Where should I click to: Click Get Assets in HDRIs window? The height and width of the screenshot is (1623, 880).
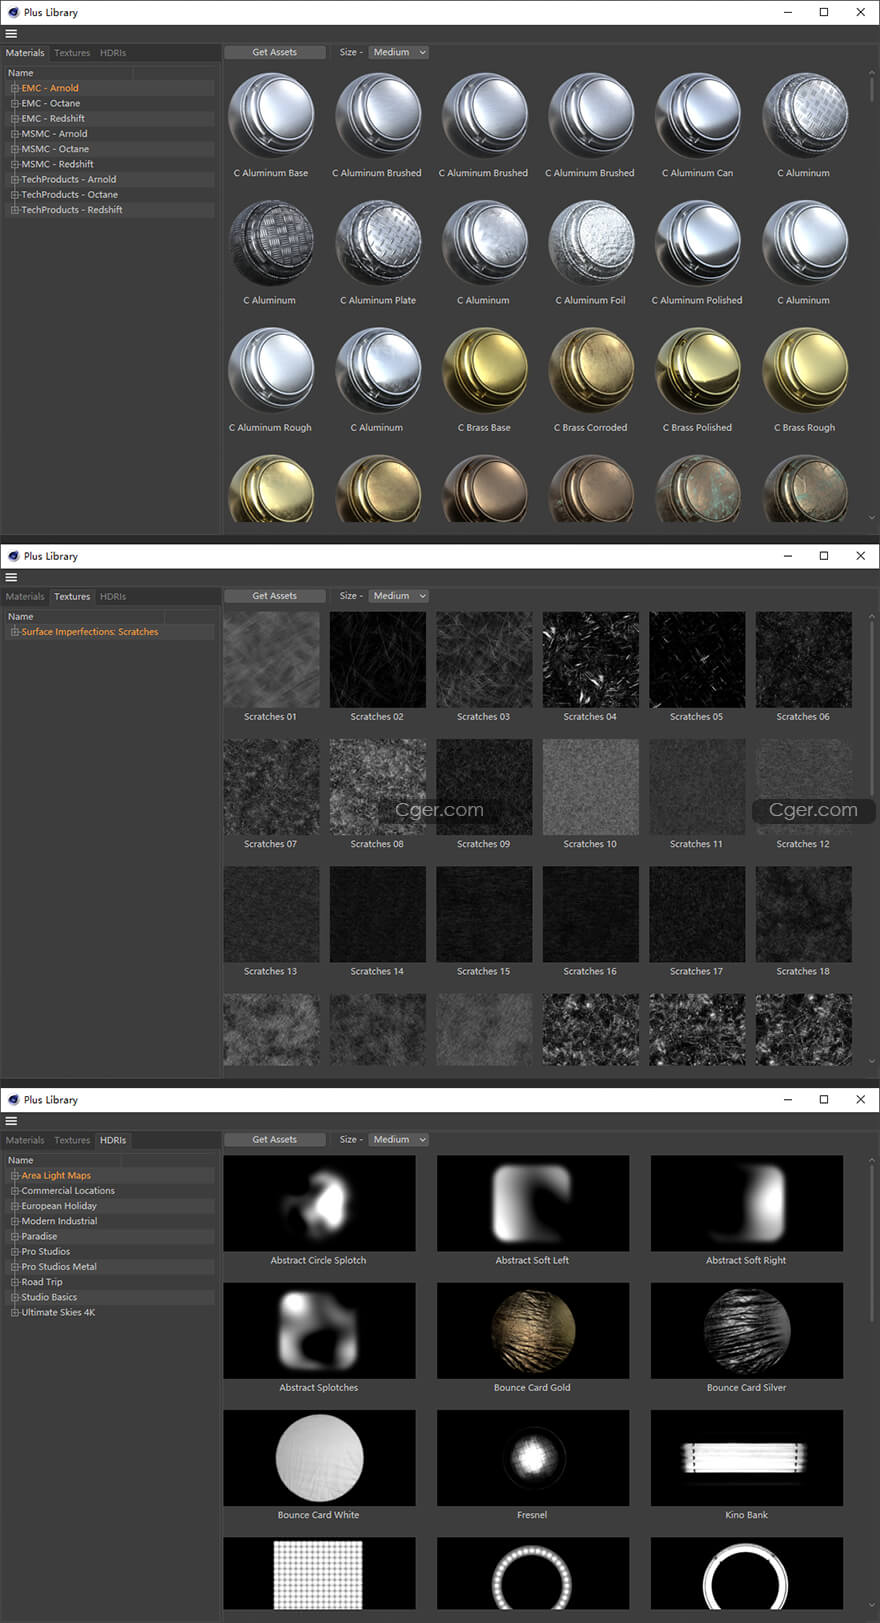[275, 1139]
